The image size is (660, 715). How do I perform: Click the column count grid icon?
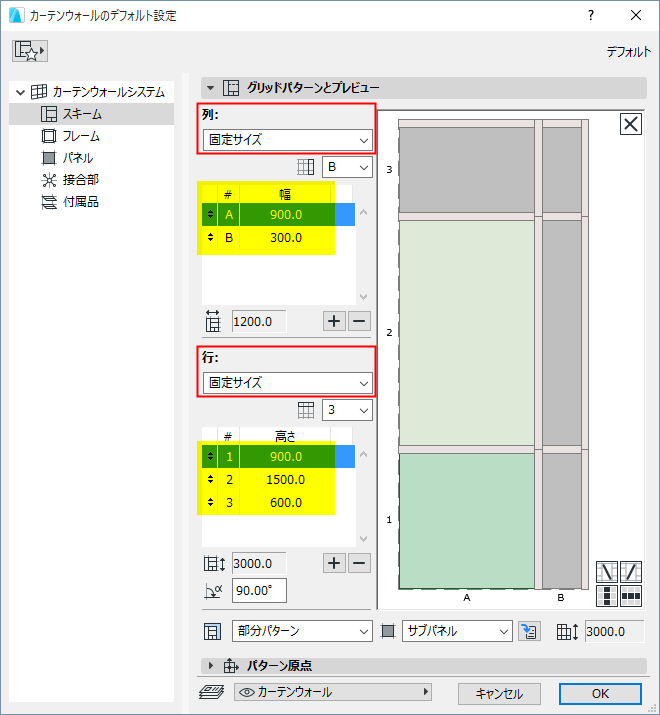306,167
